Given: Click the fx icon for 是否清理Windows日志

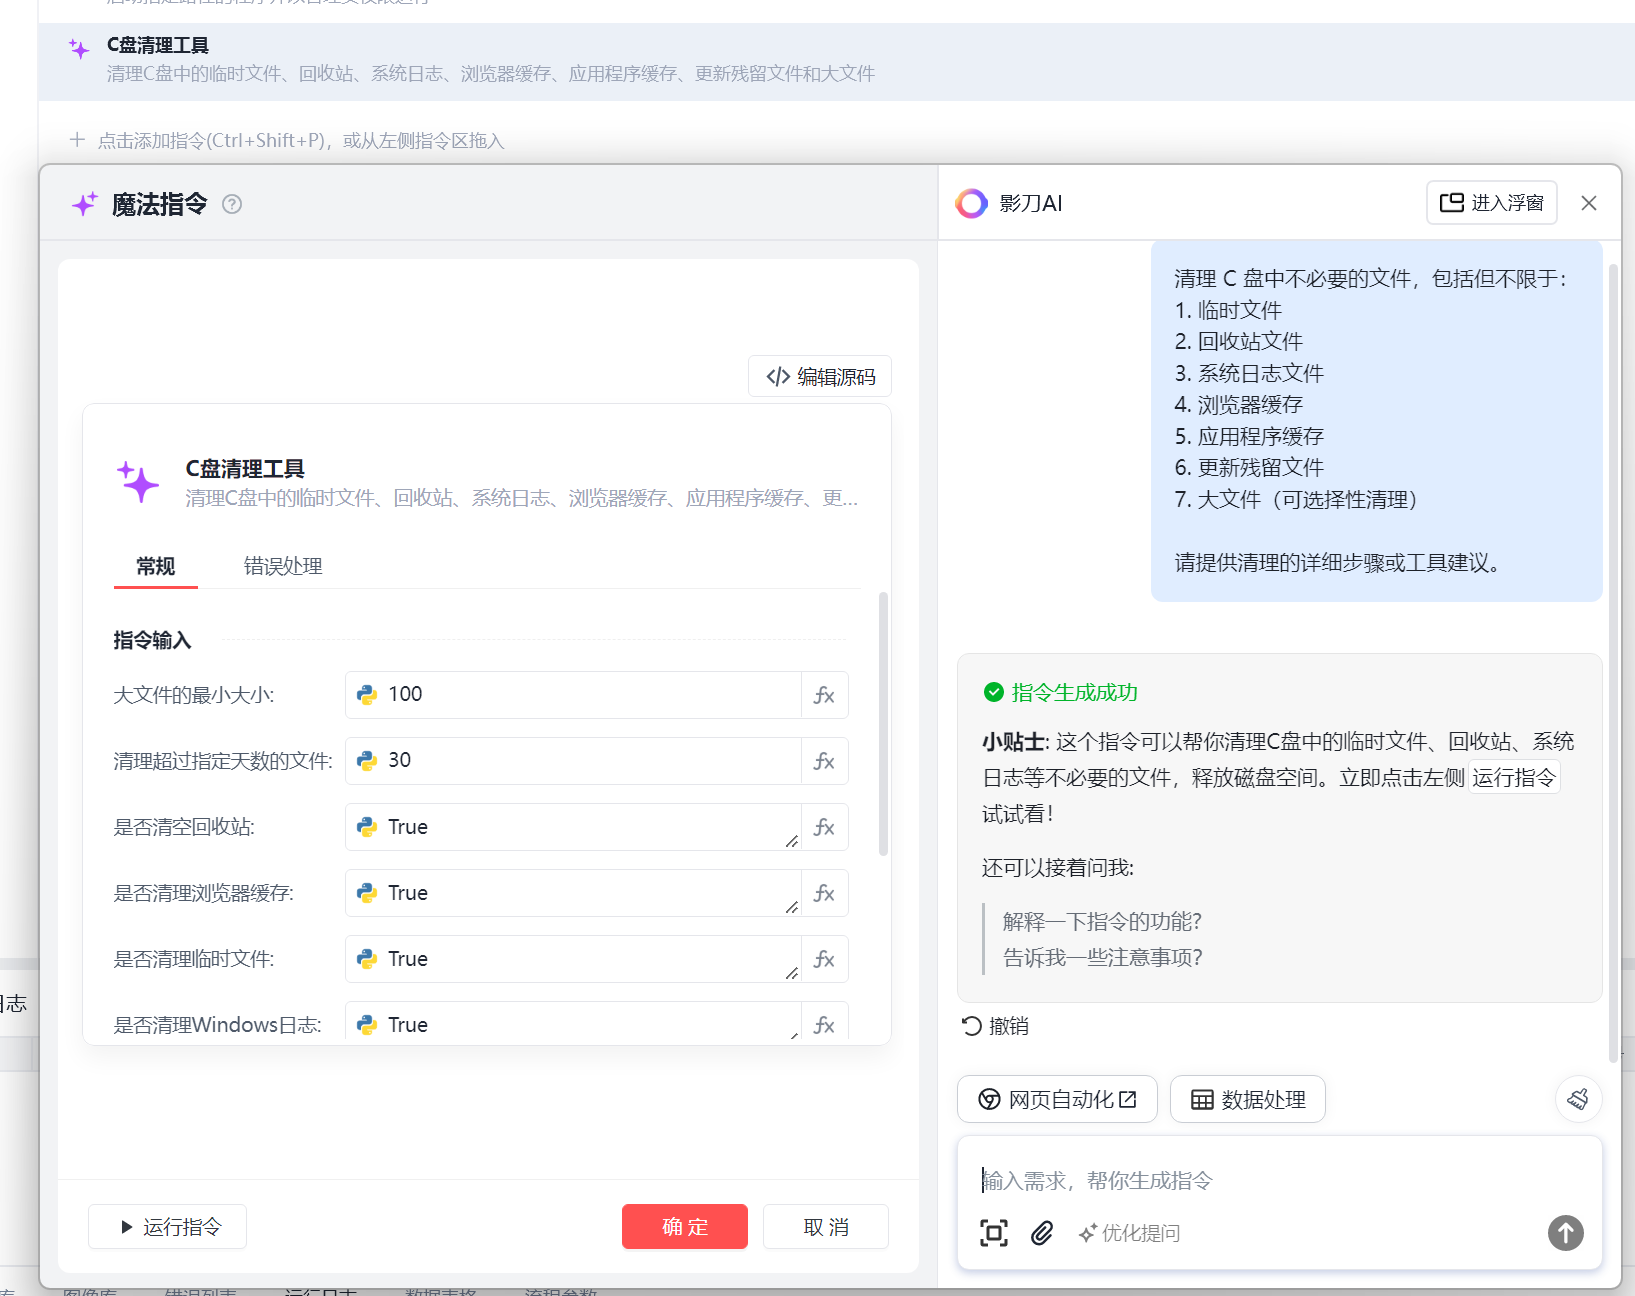Looking at the screenshot, I should (x=824, y=1024).
